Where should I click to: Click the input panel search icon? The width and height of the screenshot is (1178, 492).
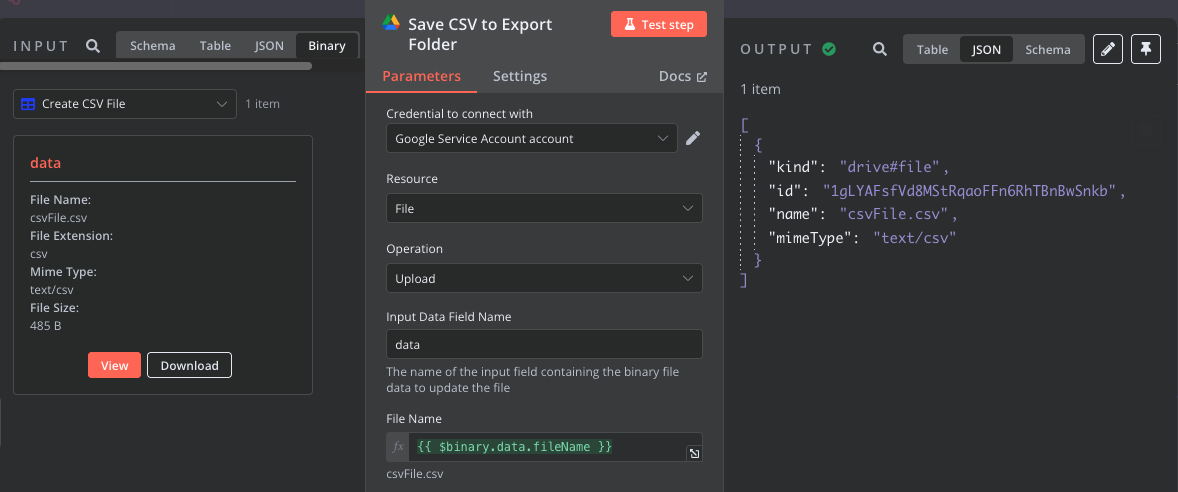(x=93, y=46)
